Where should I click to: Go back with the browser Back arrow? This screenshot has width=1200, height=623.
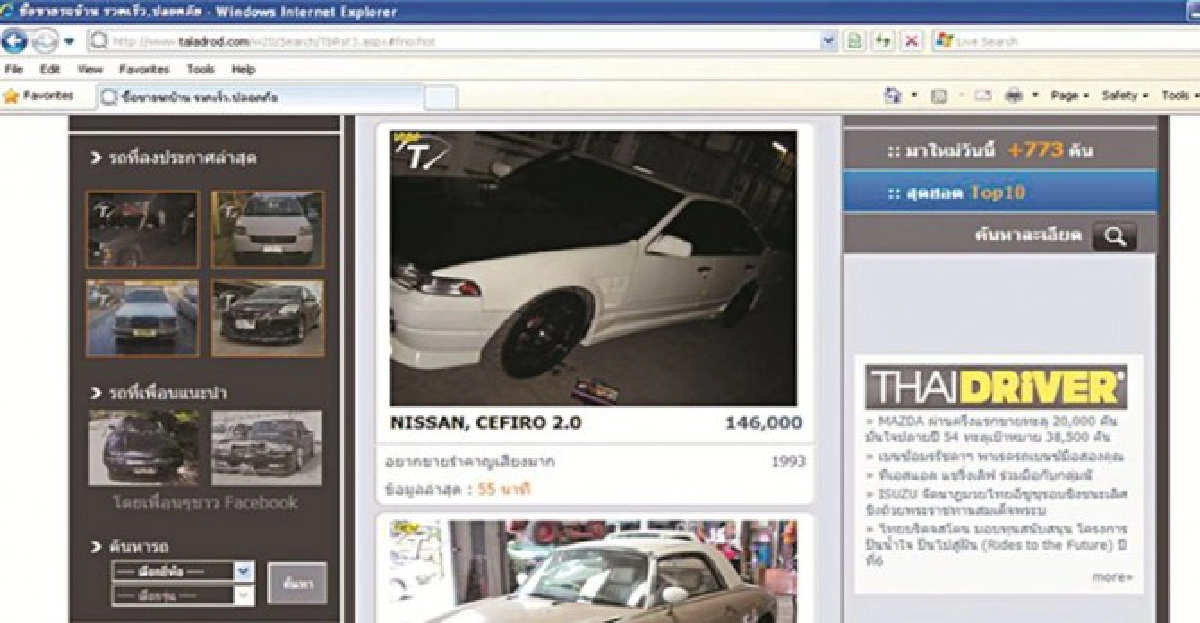click(15, 41)
